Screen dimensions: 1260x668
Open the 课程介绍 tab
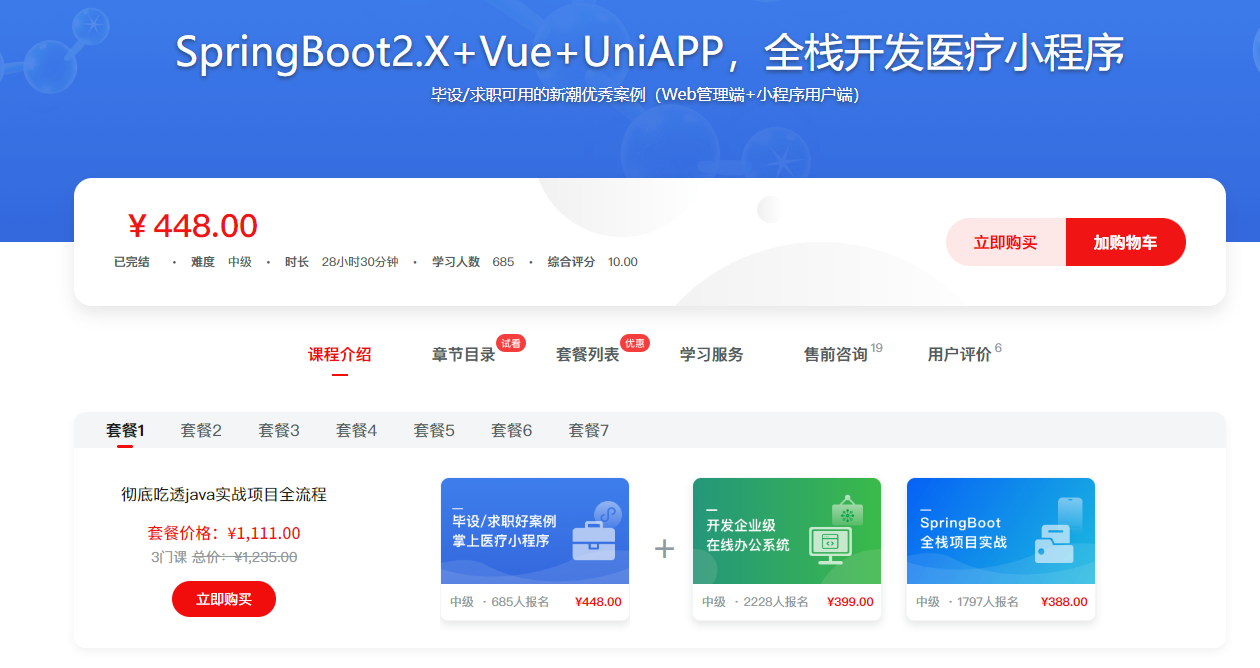tap(340, 354)
